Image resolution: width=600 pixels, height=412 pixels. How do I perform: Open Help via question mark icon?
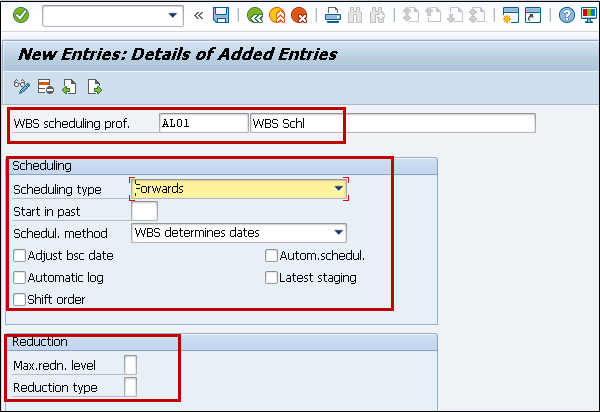566,16
